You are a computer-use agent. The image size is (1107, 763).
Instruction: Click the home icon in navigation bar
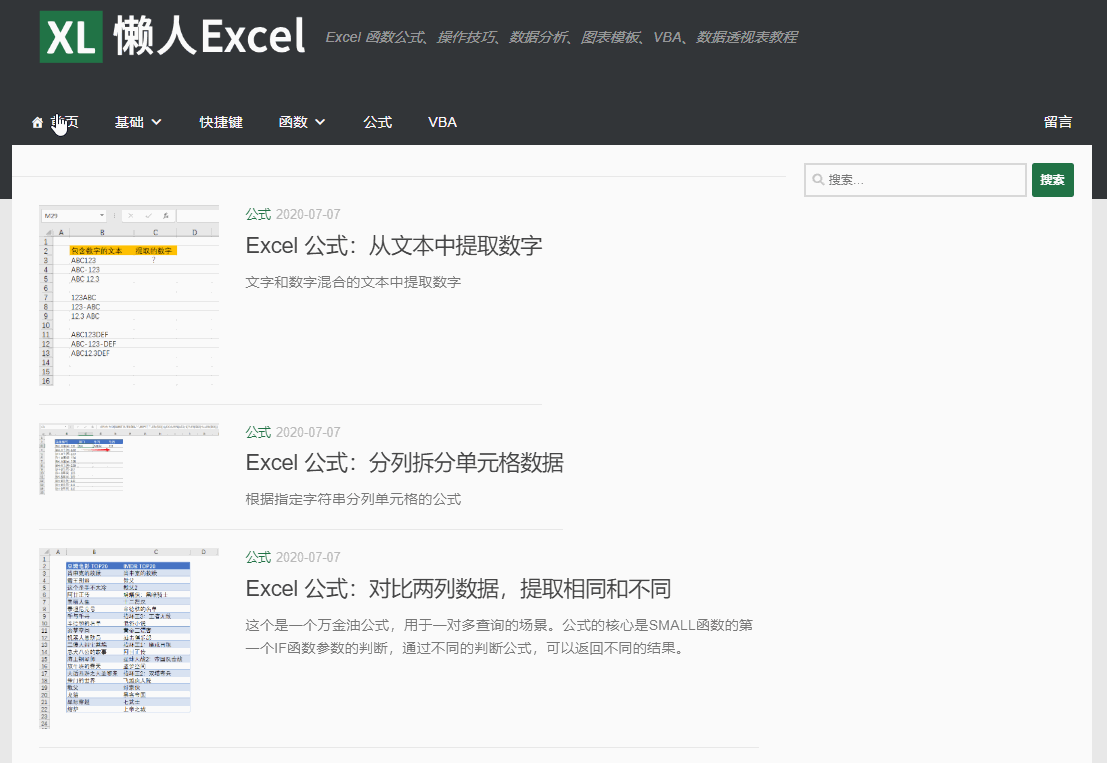coord(37,122)
